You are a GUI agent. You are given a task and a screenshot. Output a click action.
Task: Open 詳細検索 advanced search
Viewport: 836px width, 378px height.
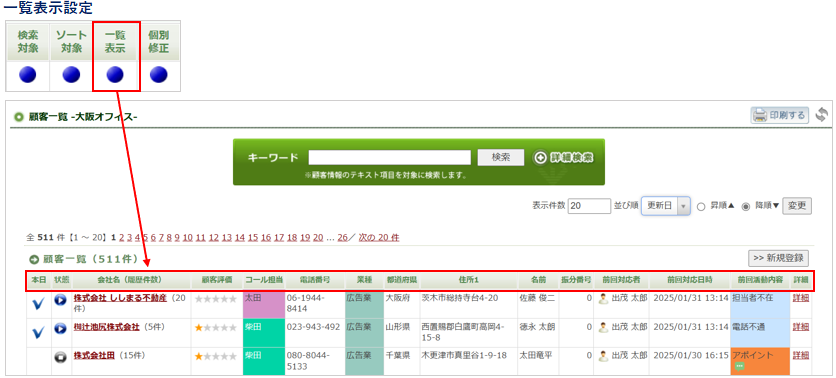[564, 158]
